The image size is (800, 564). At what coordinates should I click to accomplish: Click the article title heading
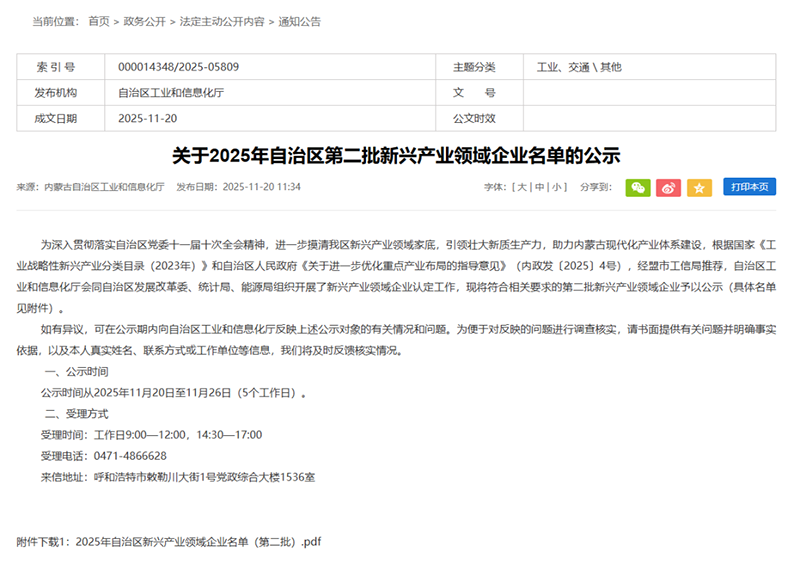point(396,156)
